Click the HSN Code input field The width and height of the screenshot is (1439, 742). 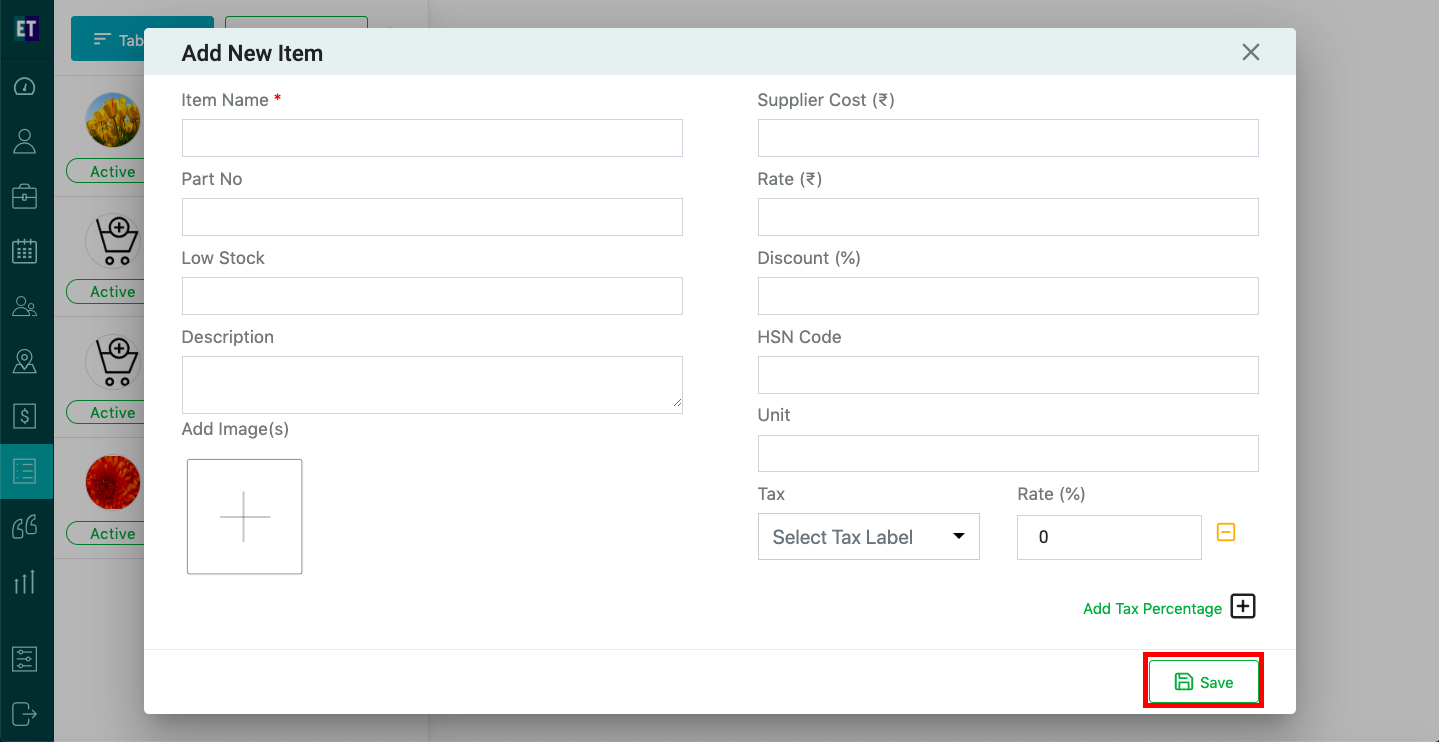point(1008,375)
